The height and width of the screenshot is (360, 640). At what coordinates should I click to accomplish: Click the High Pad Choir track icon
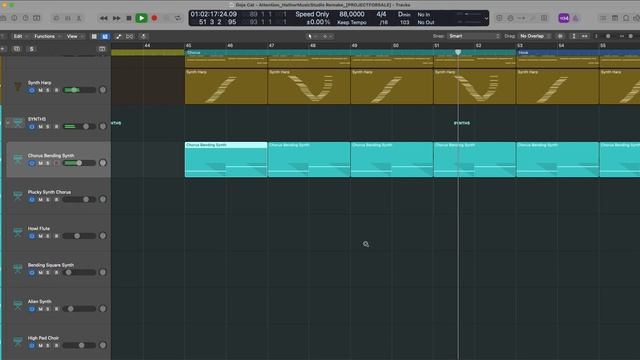pos(18,341)
